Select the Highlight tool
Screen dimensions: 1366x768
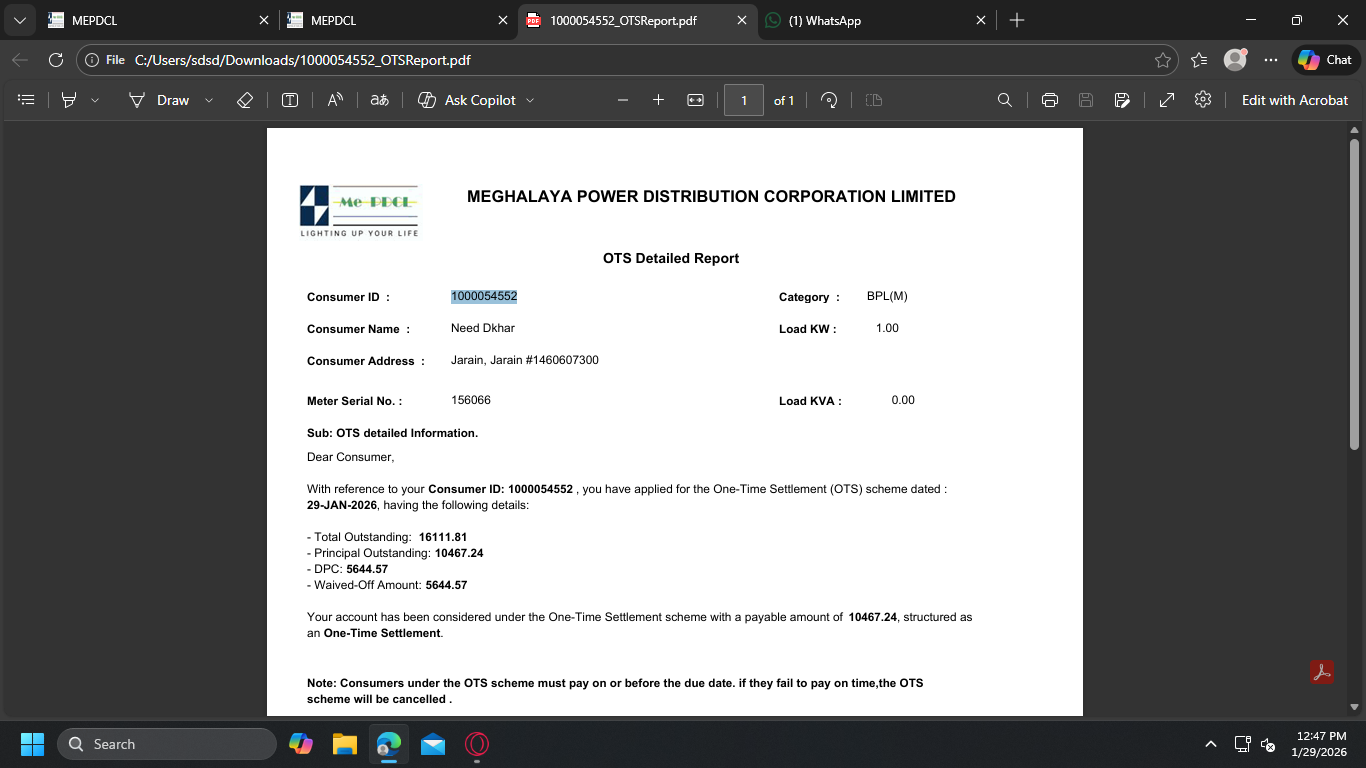[69, 100]
